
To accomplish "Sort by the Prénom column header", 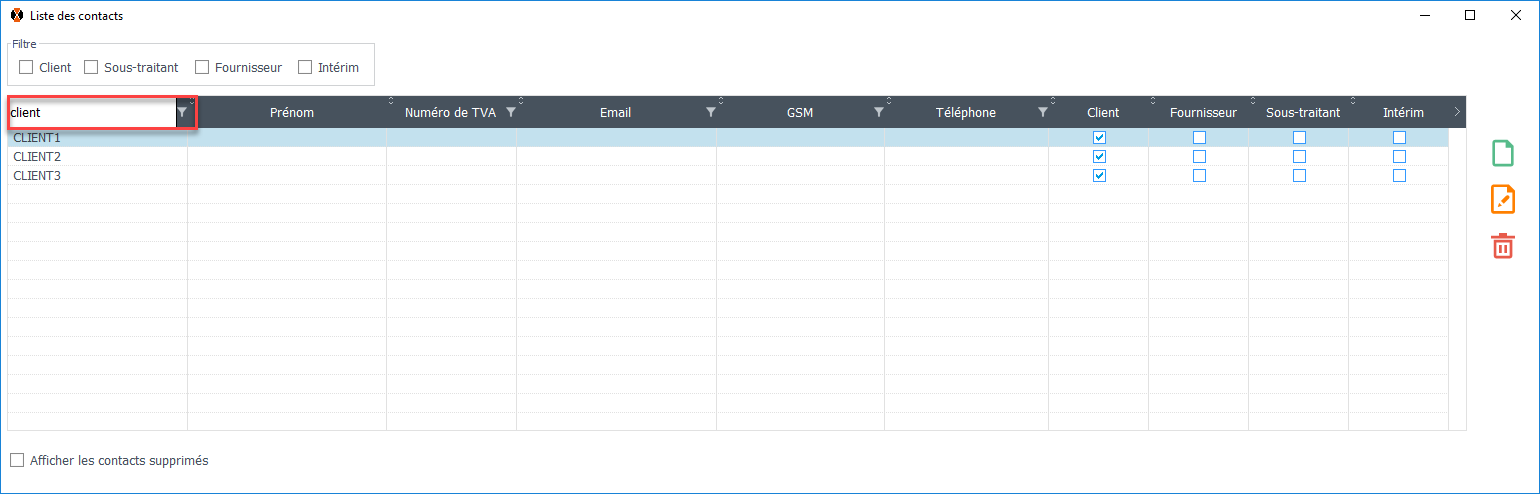I will point(292,113).
